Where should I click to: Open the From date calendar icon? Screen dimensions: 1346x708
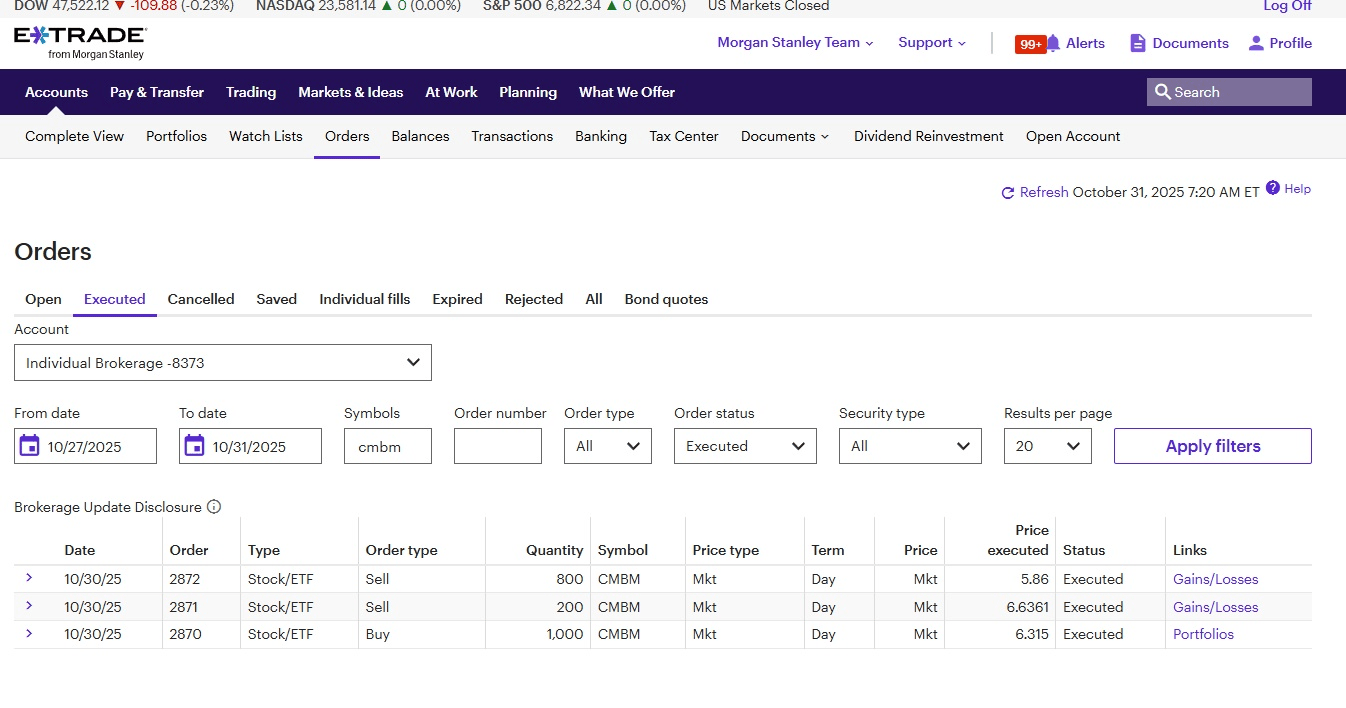[30, 446]
